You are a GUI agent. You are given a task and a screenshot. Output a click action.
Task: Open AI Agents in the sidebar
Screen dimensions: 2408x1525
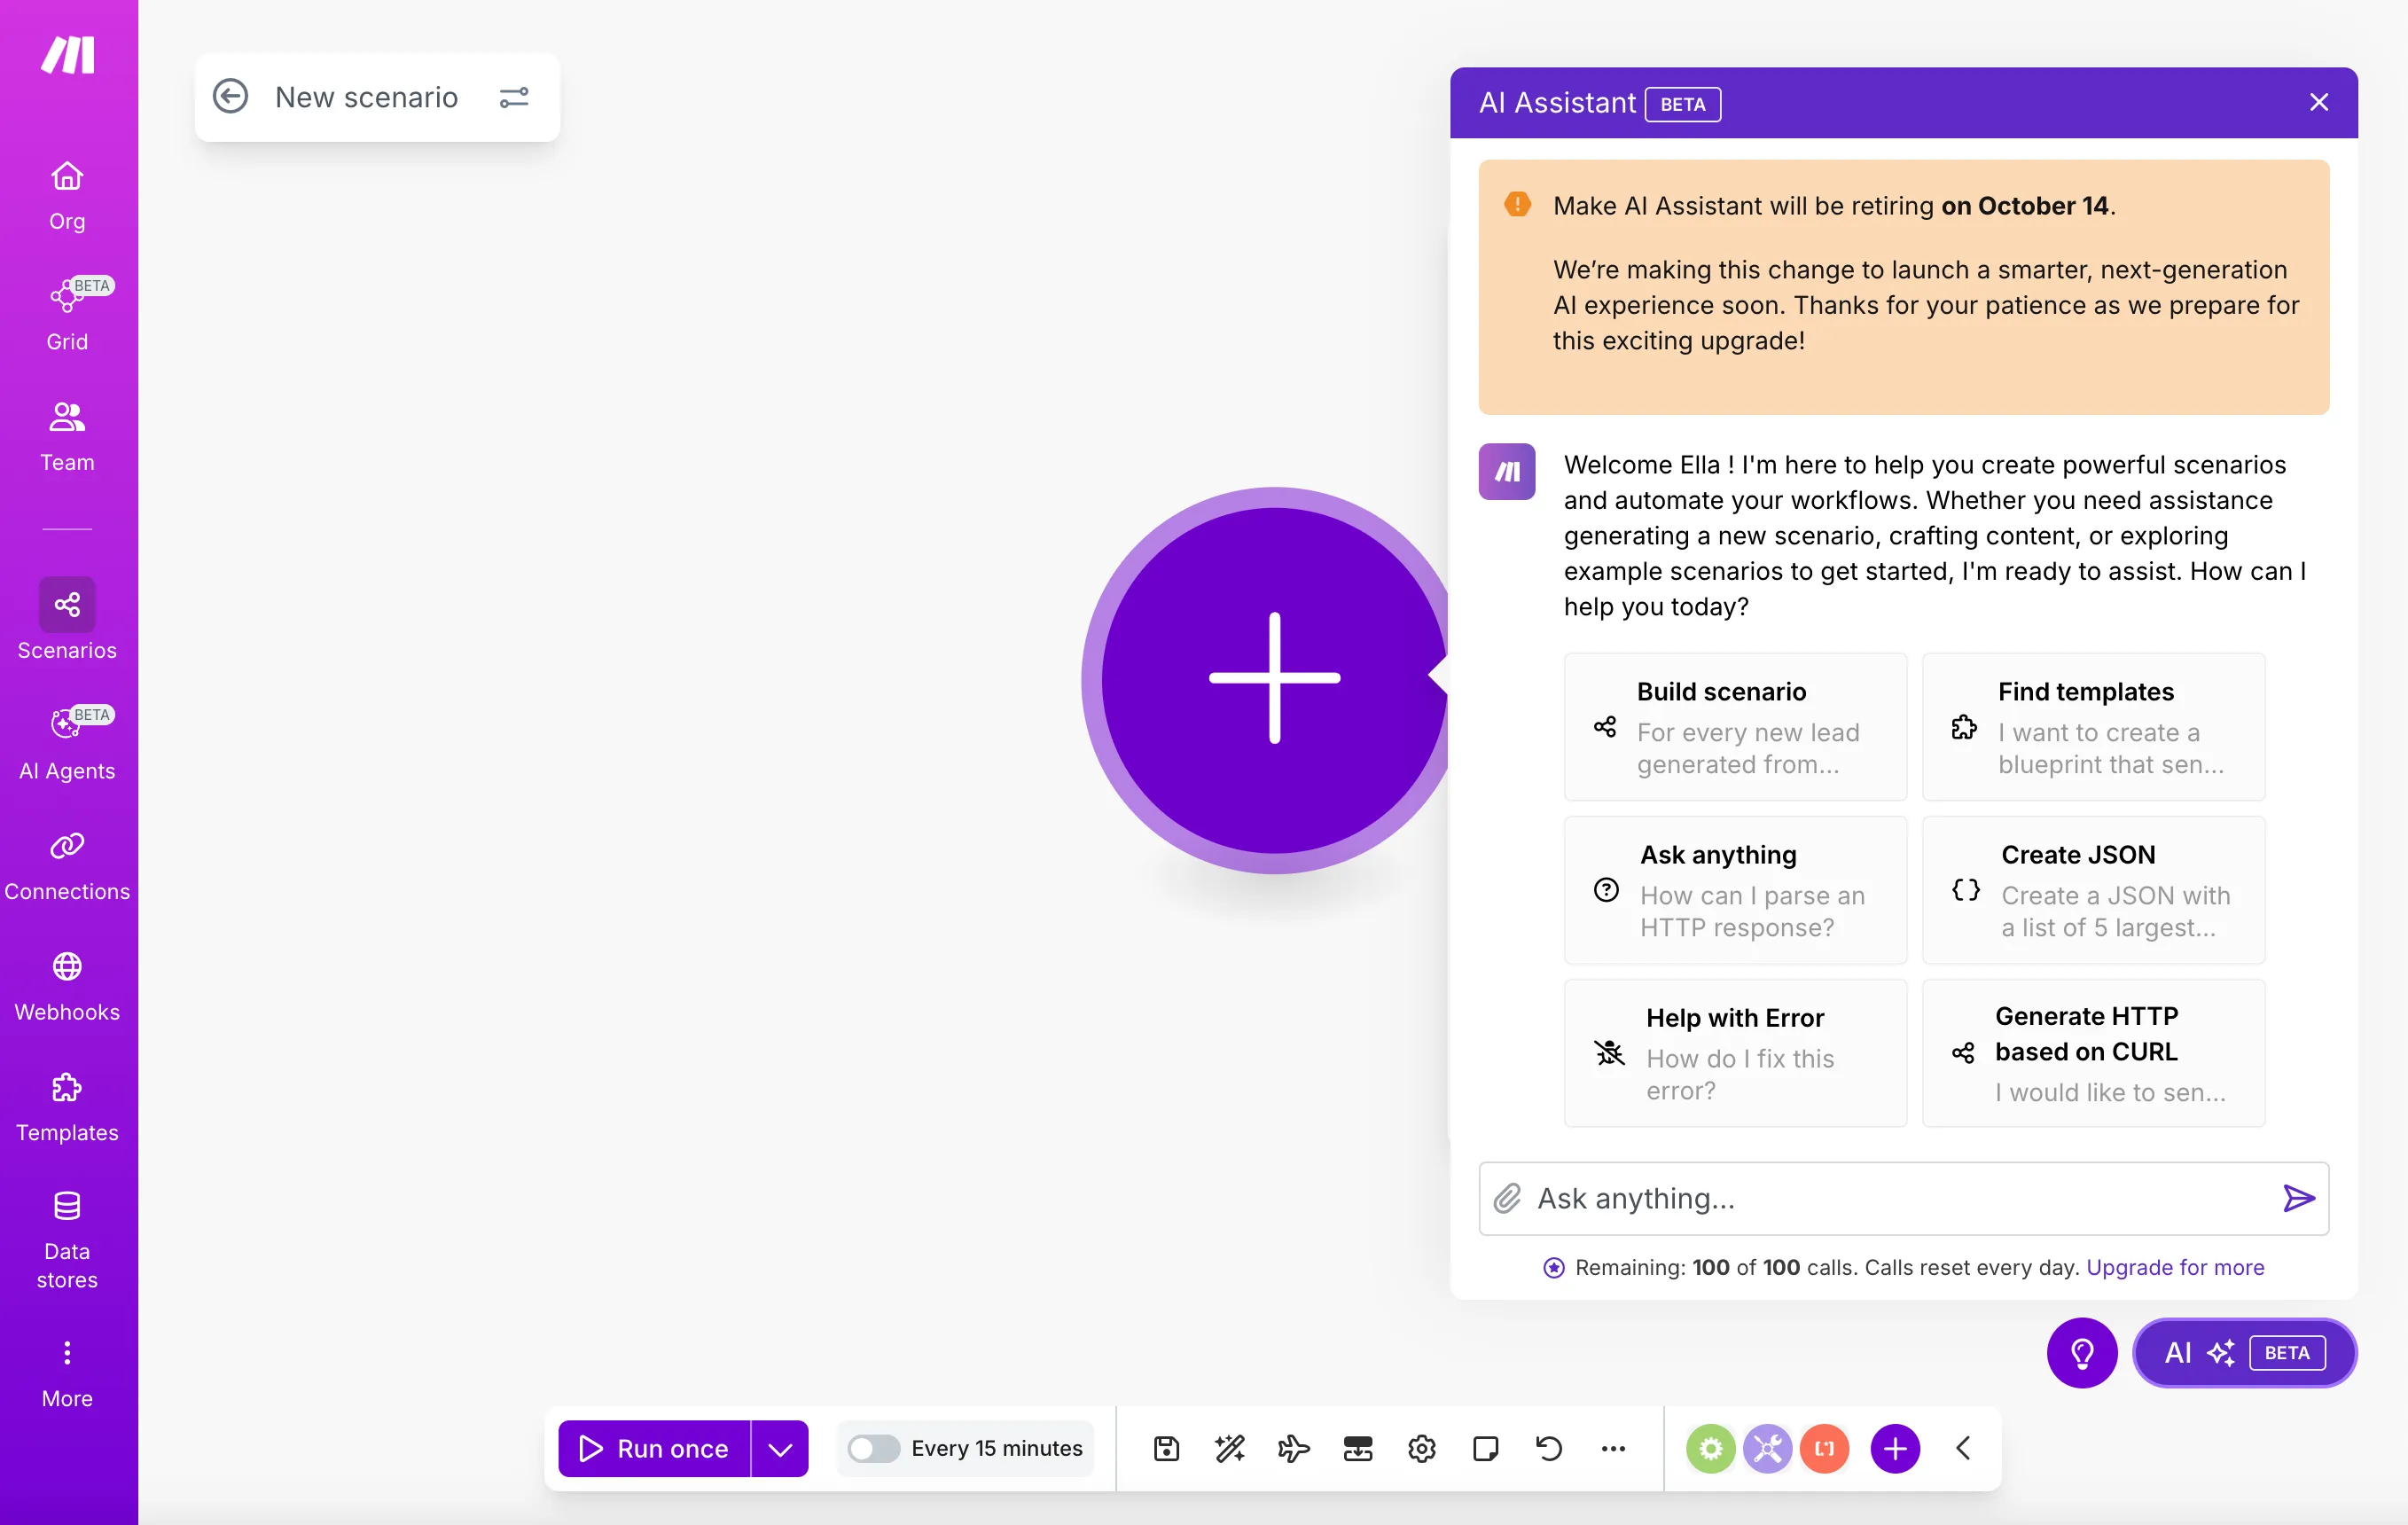(67, 745)
